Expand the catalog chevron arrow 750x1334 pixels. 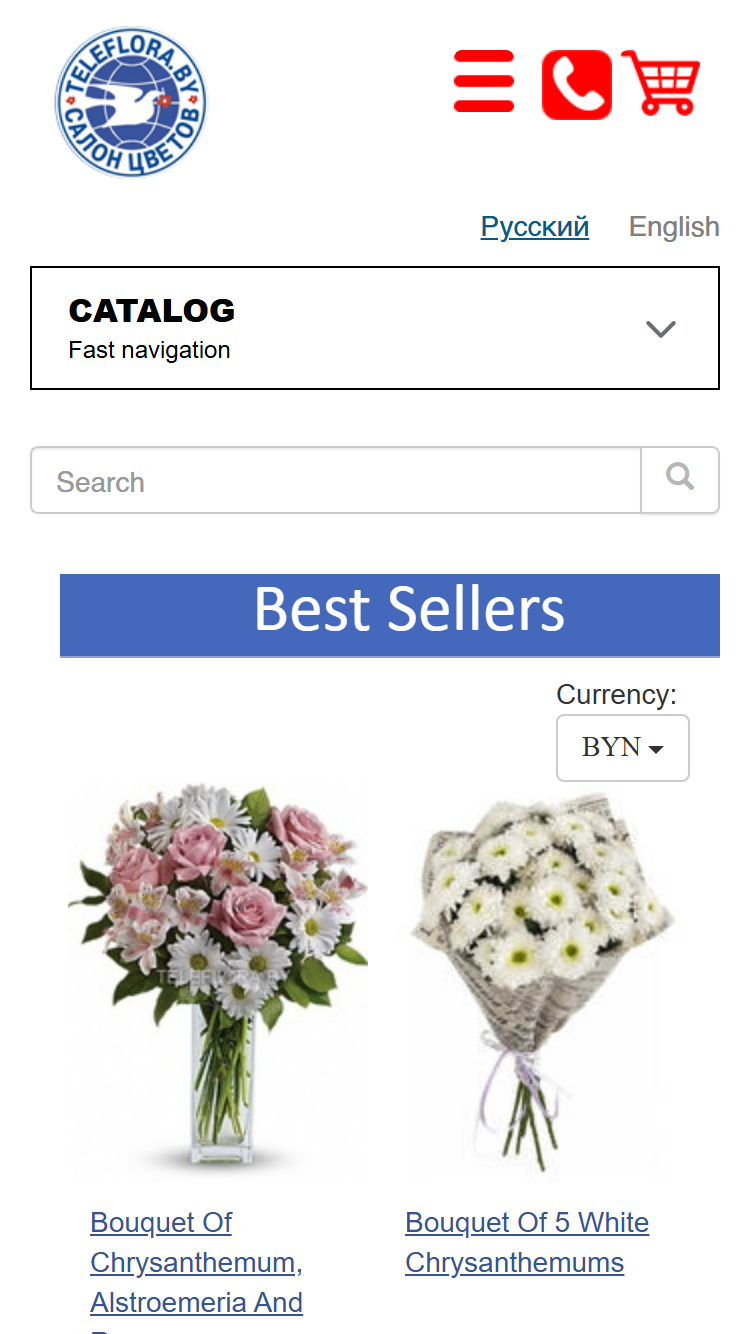pos(661,328)
